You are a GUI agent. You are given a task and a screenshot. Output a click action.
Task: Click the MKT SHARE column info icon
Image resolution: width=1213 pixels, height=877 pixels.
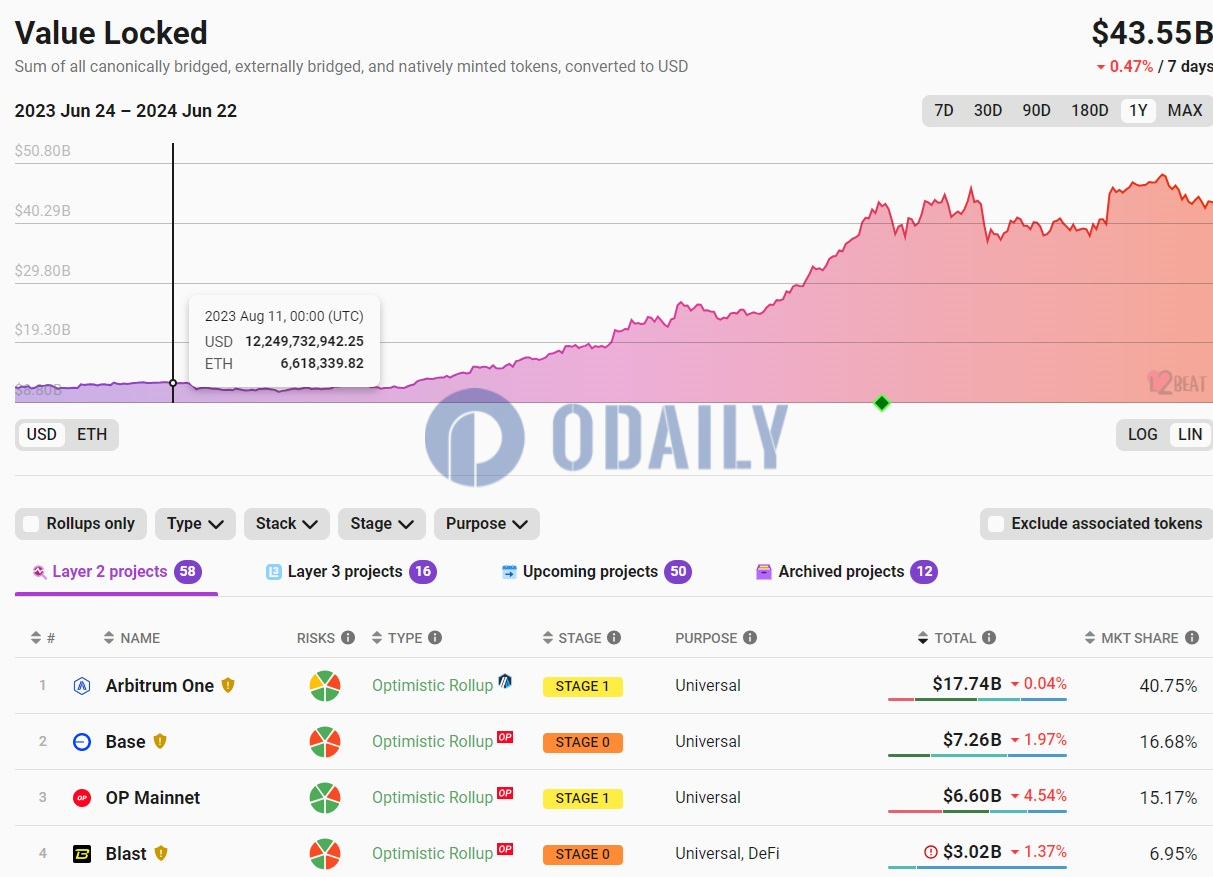click(1191, 638)
